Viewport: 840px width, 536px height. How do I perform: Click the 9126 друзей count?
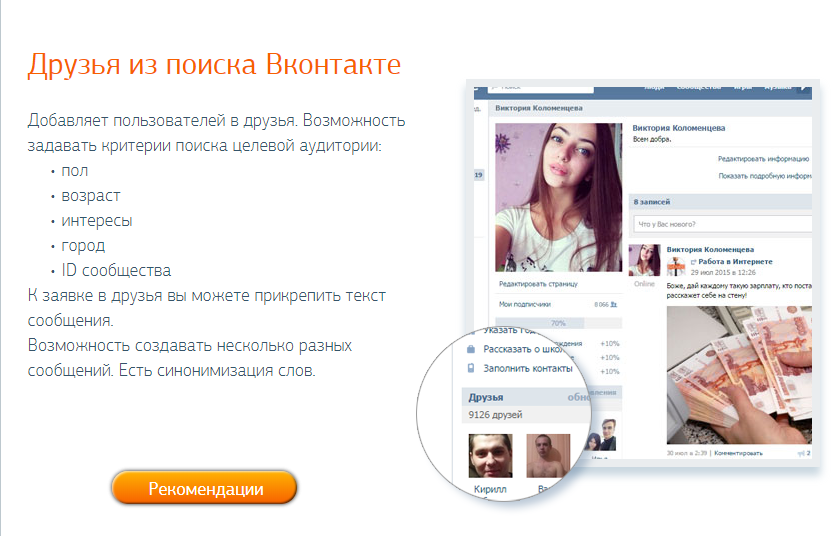(495, 414)
